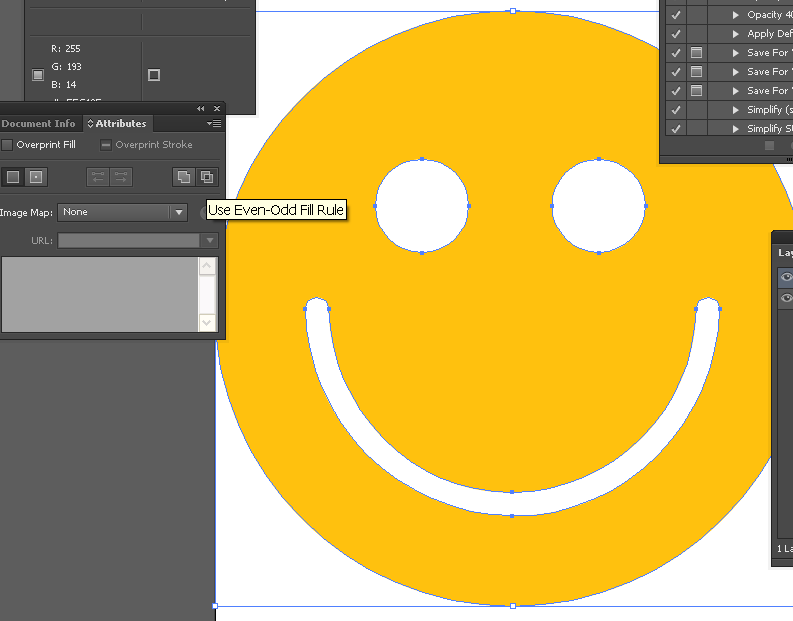Click the Use Non-Zero Winding Fill Rule icon
793x621 pixels.
point(183,177)
